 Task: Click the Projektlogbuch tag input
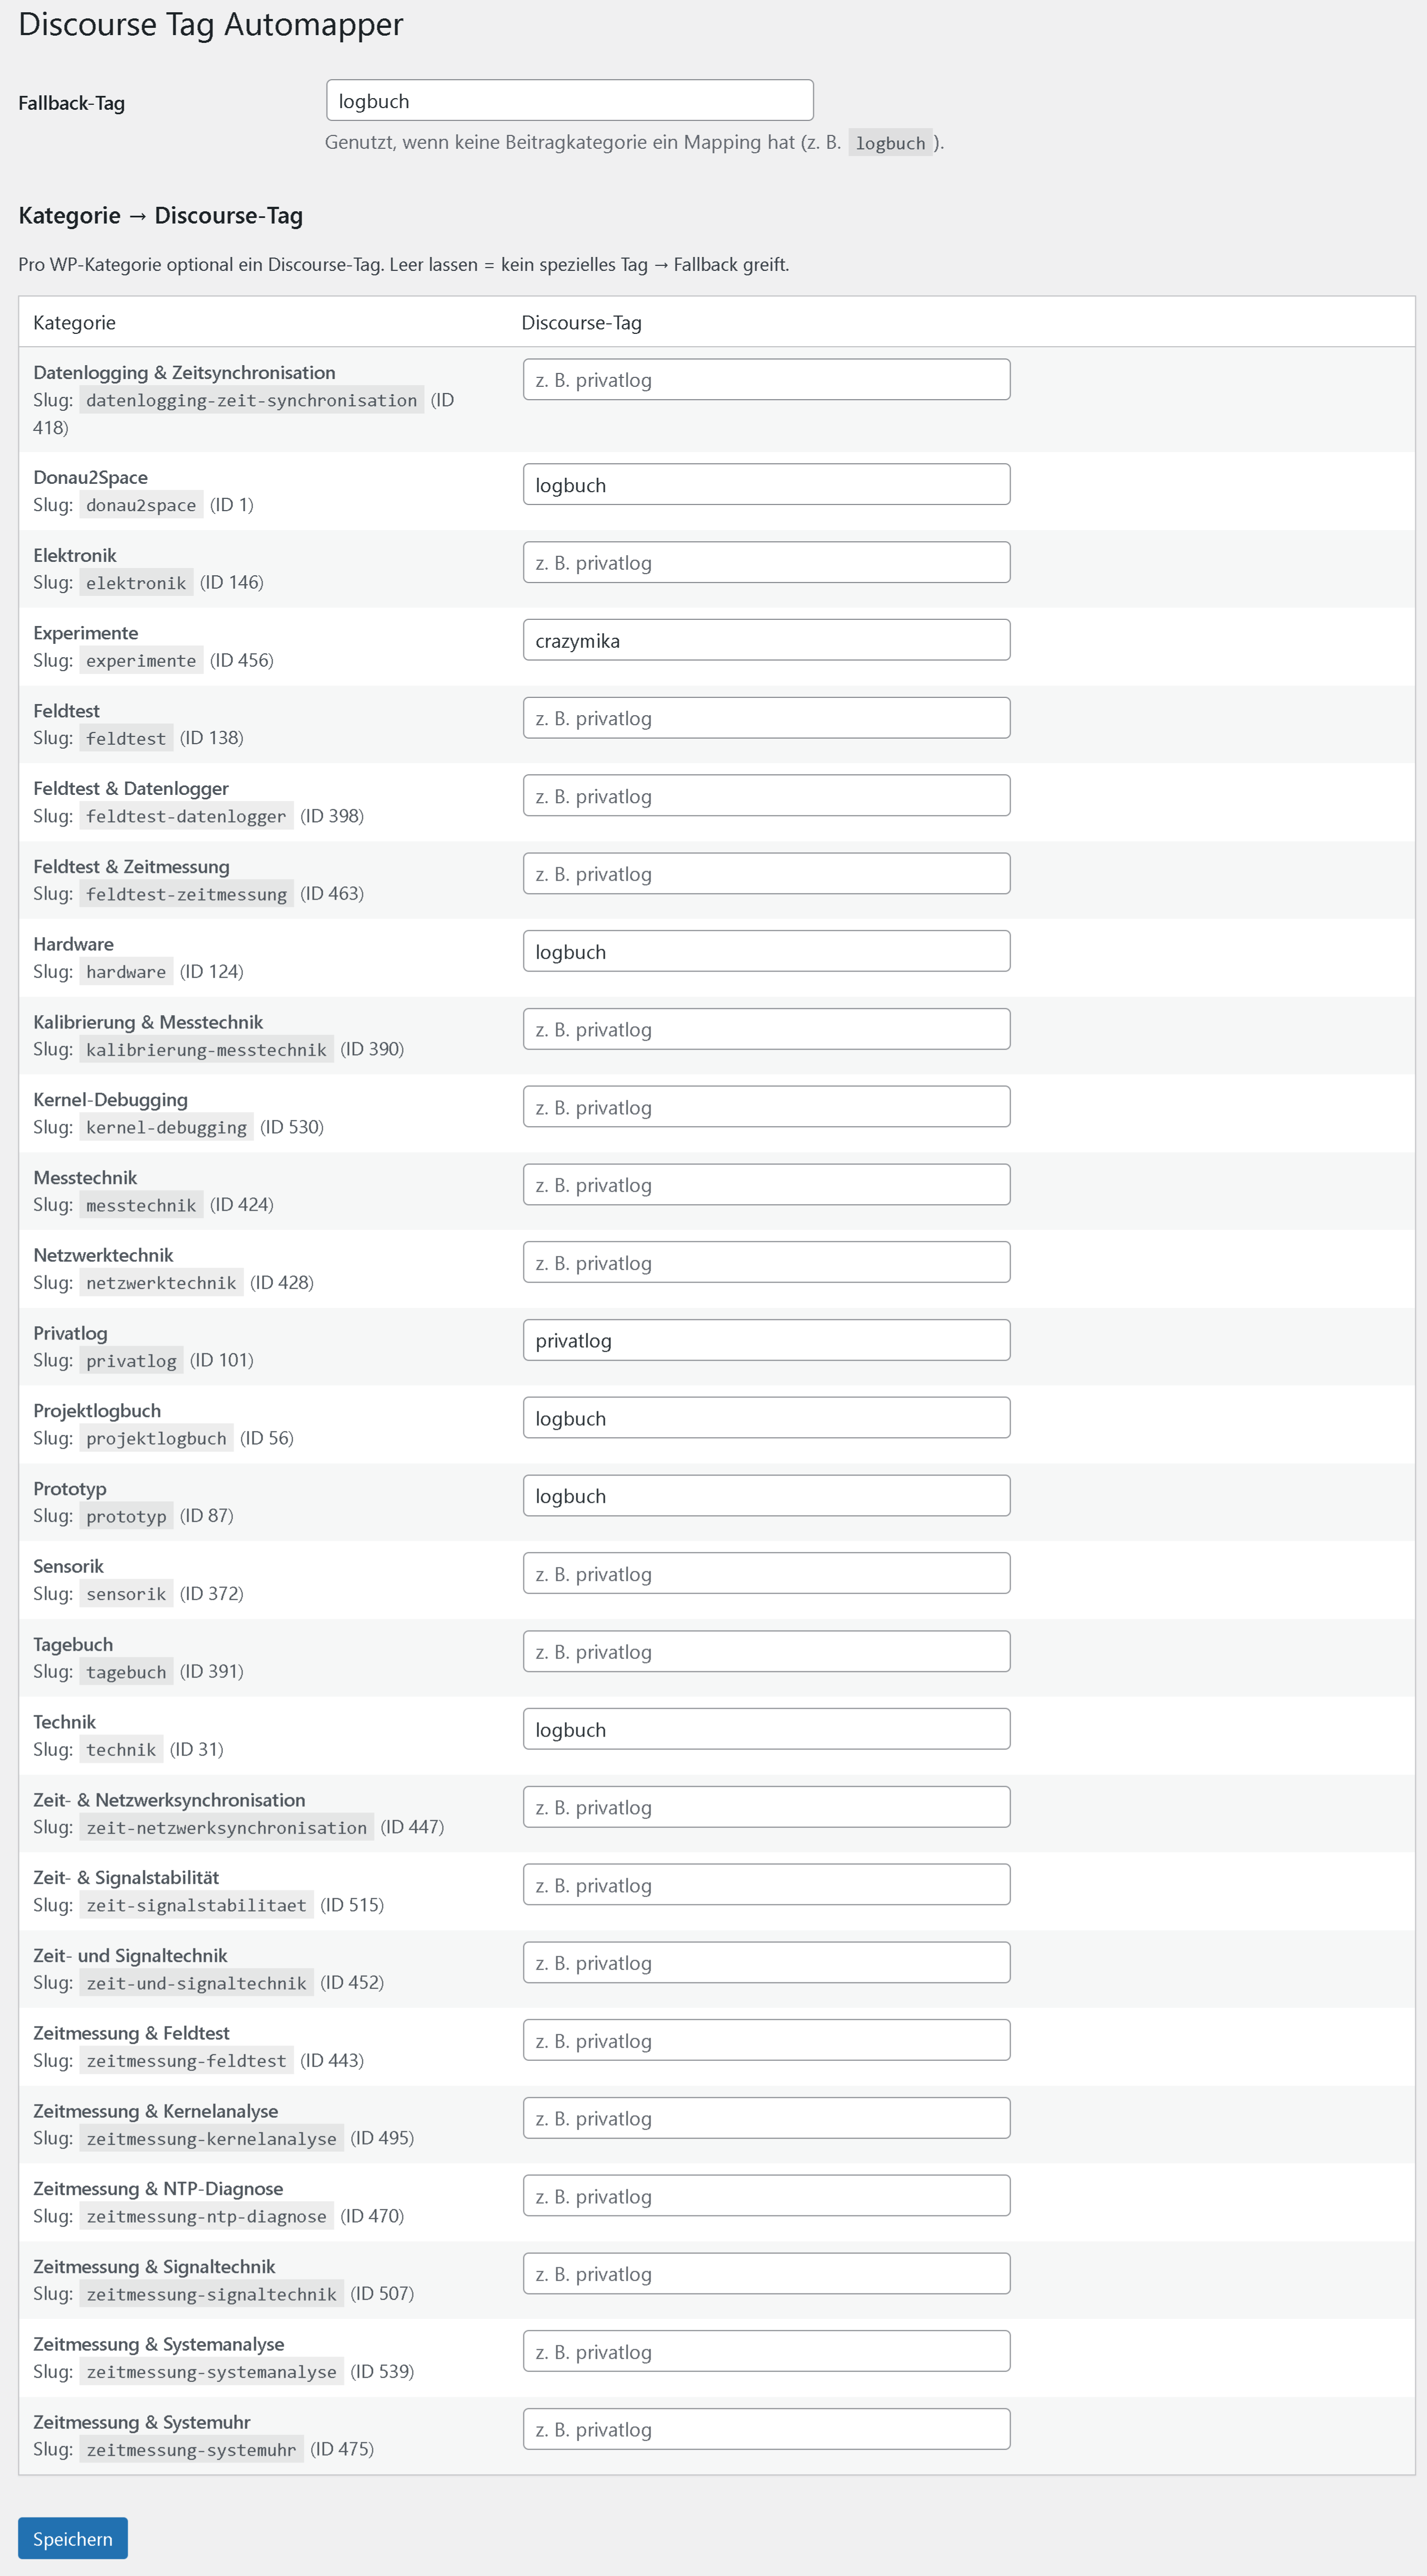(766, 1418)
